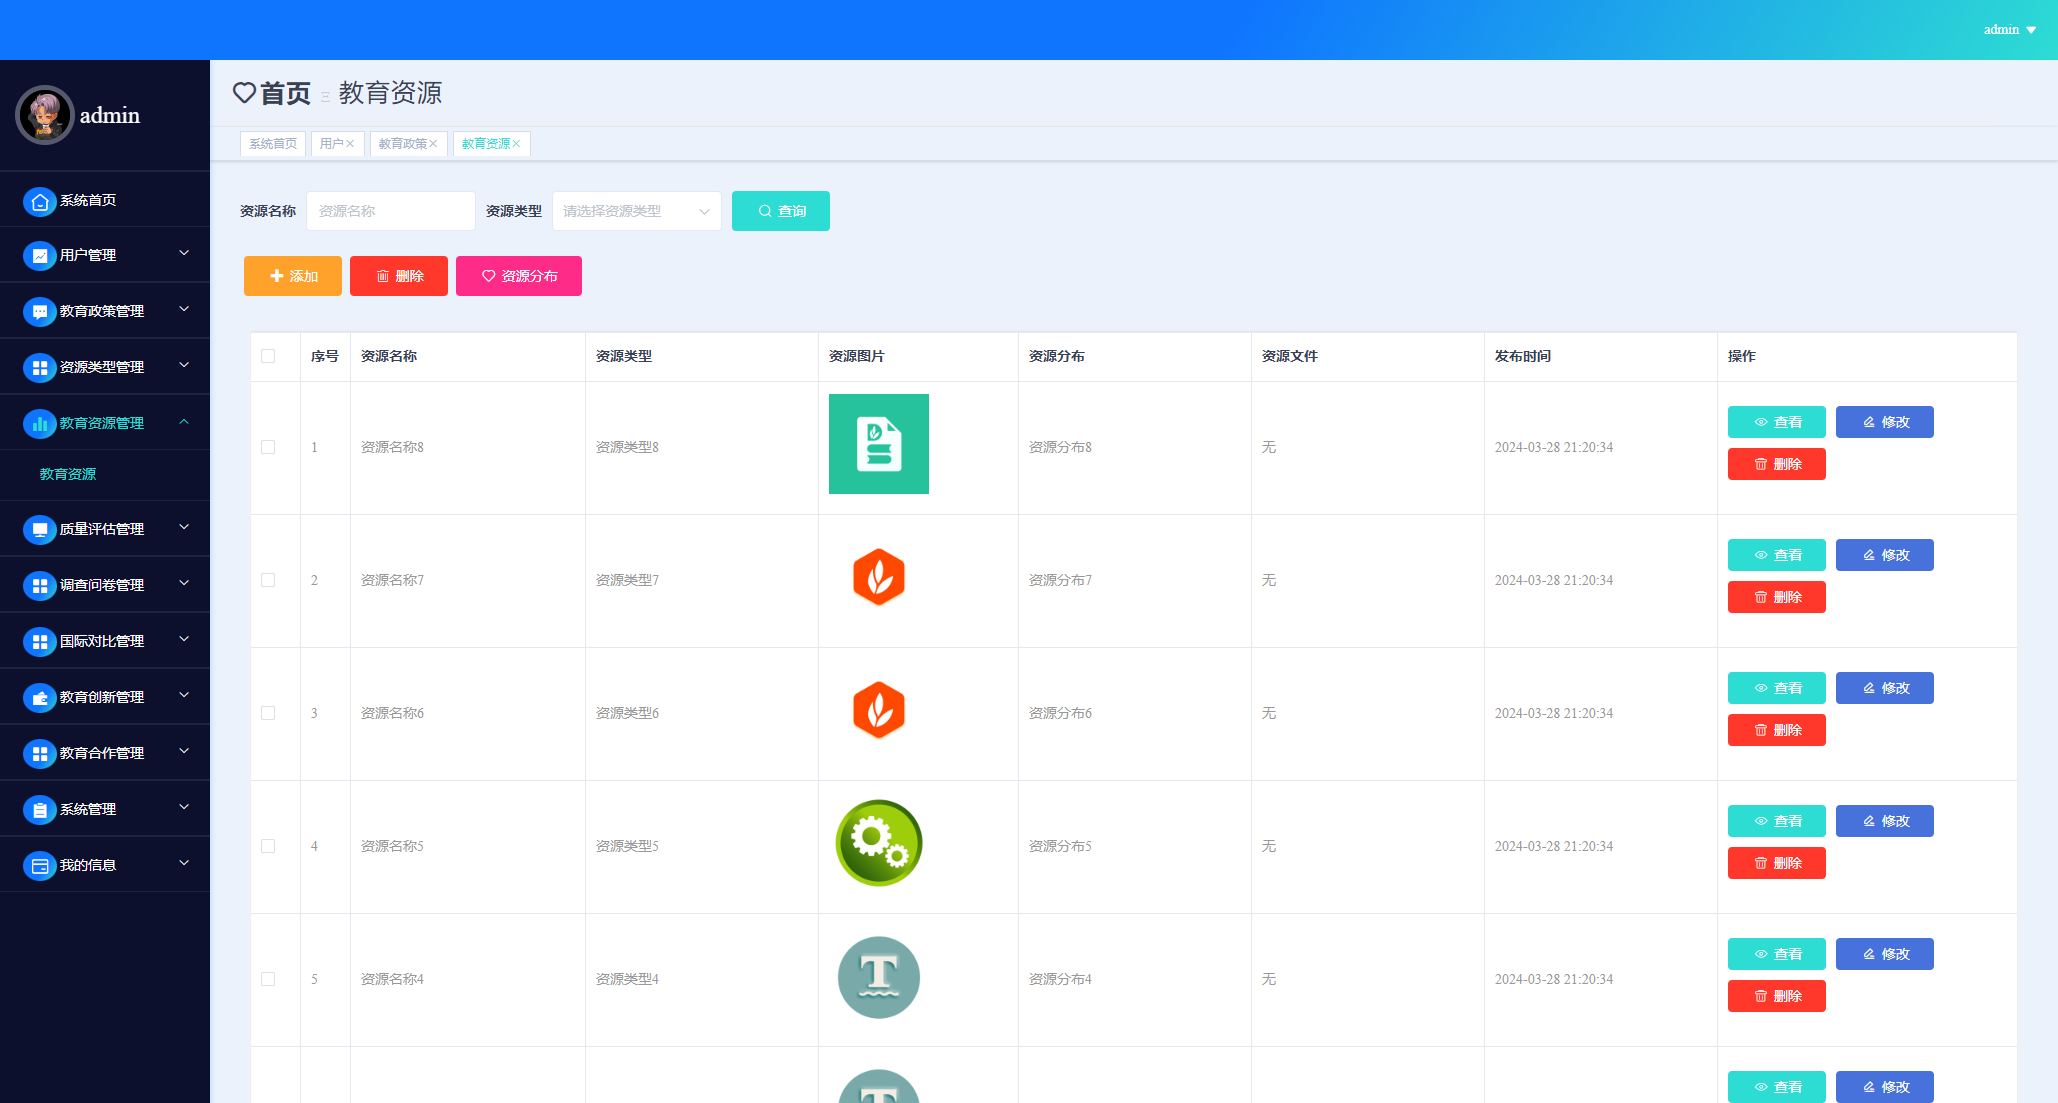
Task: Toggle the select-all checkbox in table header
Action: [x=268, y=356]
